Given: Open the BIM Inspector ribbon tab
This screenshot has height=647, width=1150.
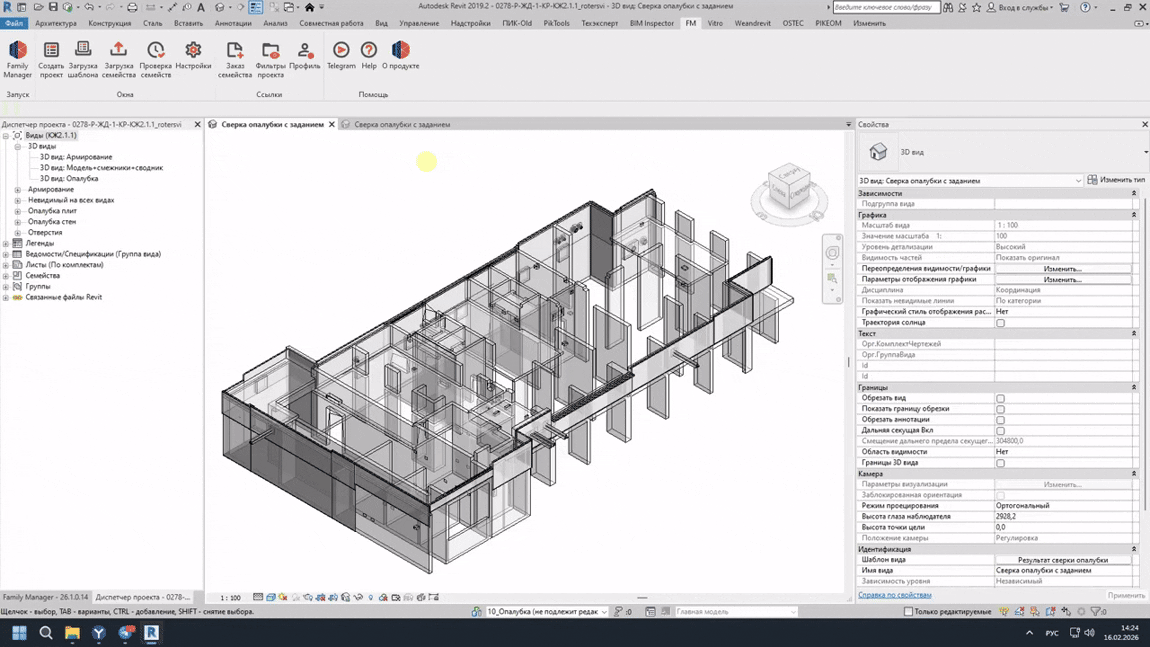Looking at the screenshot, I should coord(651,23).
